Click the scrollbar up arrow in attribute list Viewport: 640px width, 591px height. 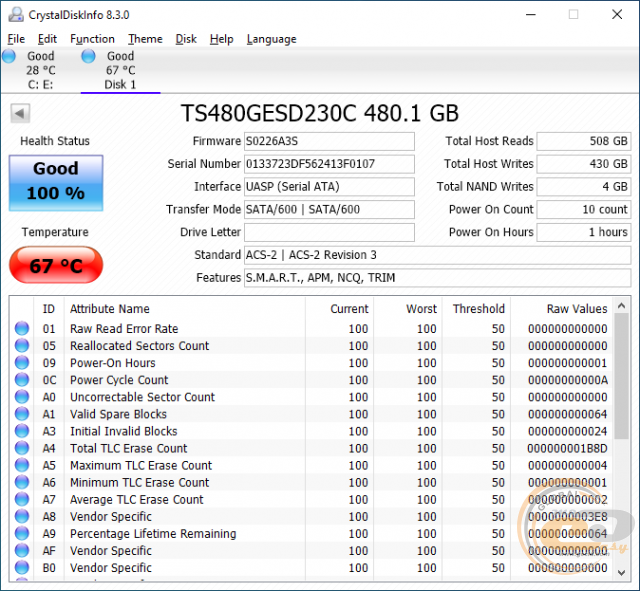tap(622, 306)
